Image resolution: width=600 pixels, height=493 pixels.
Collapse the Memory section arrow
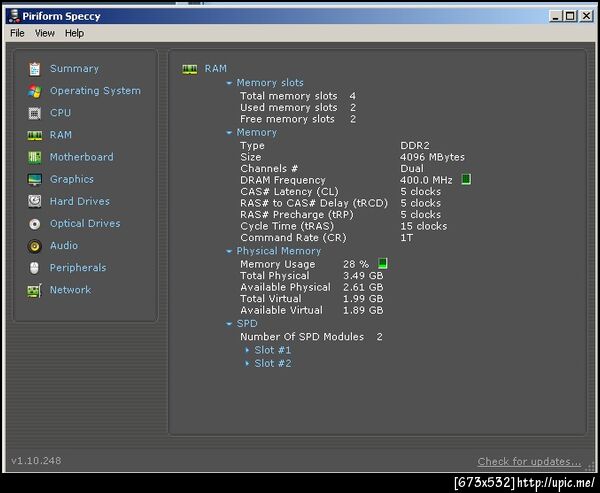pos(229,133)
